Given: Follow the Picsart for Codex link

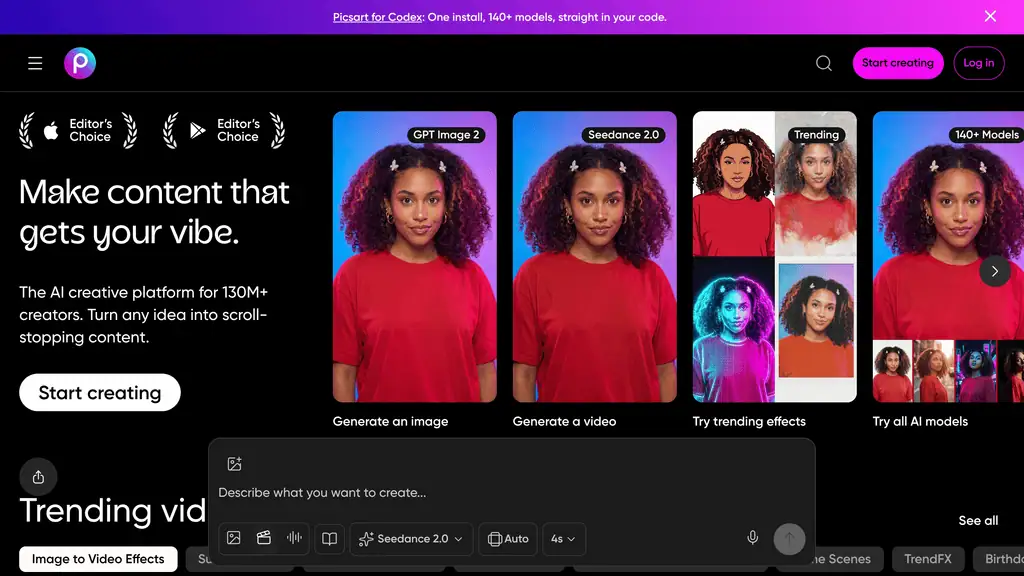Looking at the screenshot, I should point(377,17).
